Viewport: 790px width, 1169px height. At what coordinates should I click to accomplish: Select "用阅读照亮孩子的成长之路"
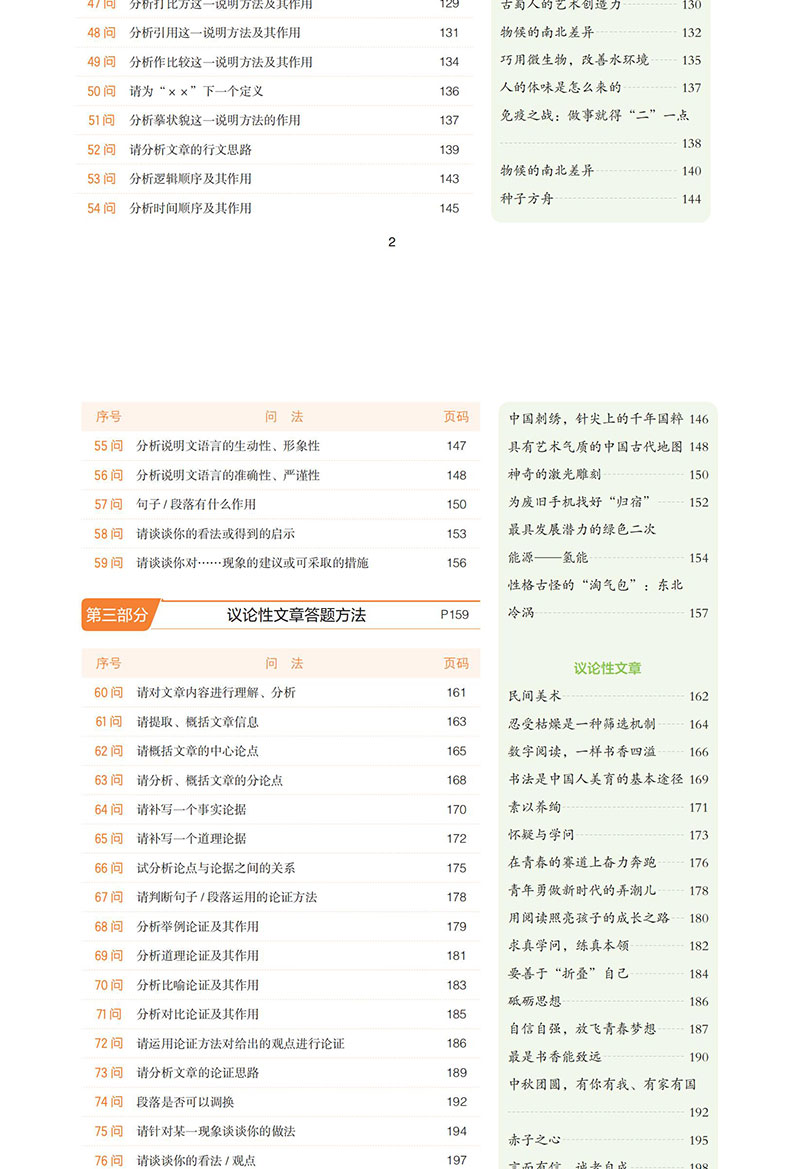point(589,918)
